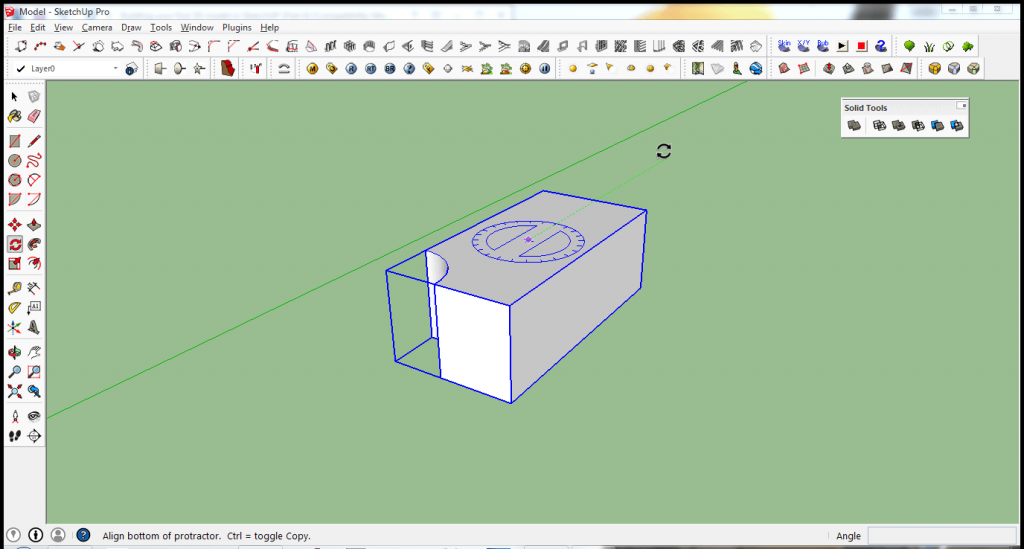
Task: Choose the Look Around eye tool
Action: coord(34,416)
